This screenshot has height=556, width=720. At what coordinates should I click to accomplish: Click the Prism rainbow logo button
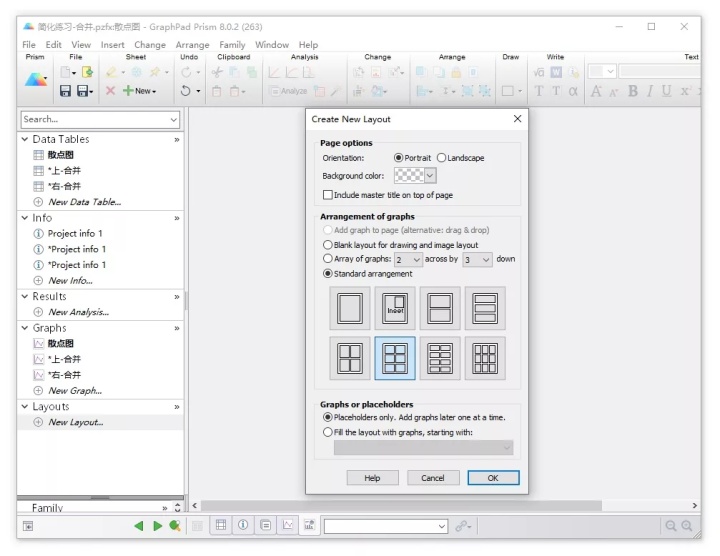pos(36,80)
